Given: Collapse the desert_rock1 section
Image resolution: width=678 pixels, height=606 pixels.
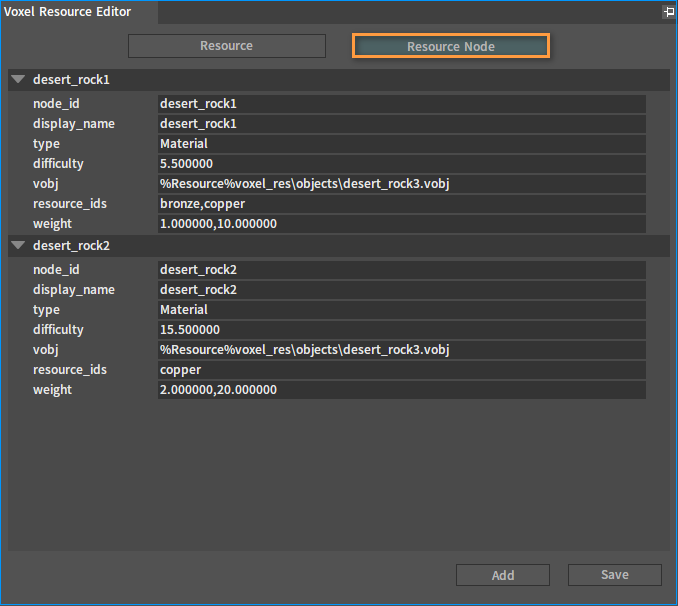Looking at the screenshot, I should 18,79.
